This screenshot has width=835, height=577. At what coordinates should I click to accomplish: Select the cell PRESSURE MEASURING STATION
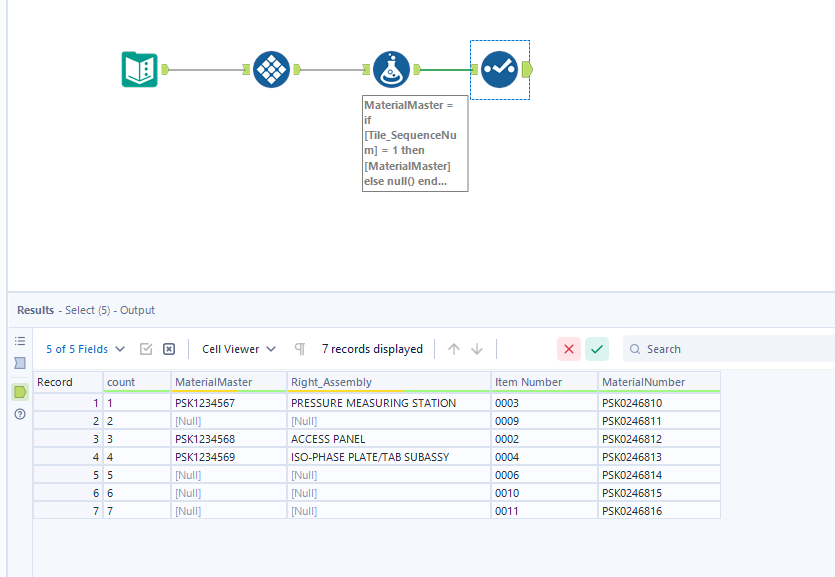coord(389,403)
